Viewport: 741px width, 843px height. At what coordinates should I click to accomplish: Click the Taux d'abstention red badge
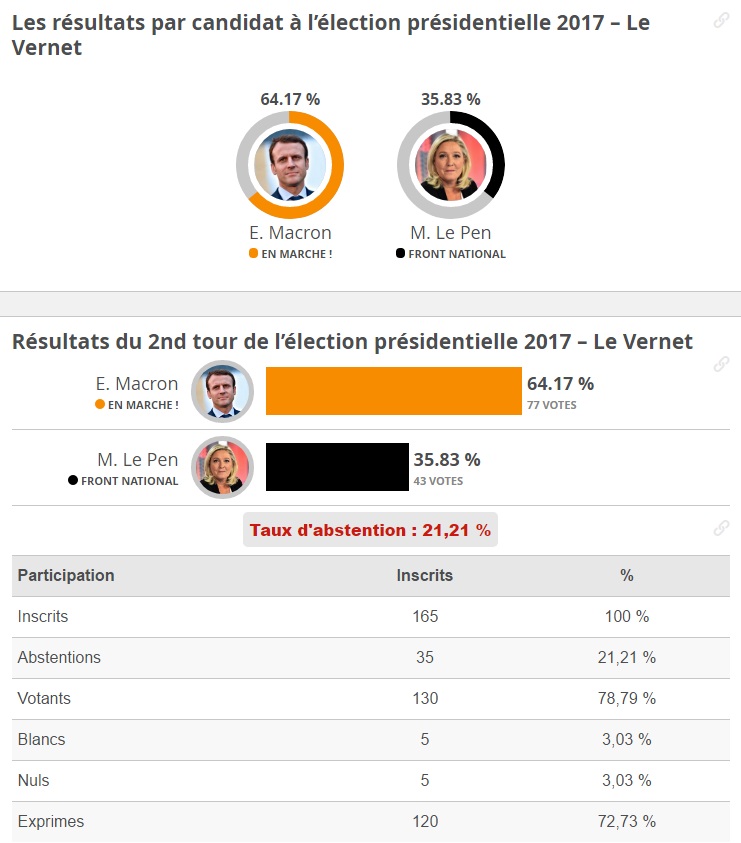click(370, 530)
